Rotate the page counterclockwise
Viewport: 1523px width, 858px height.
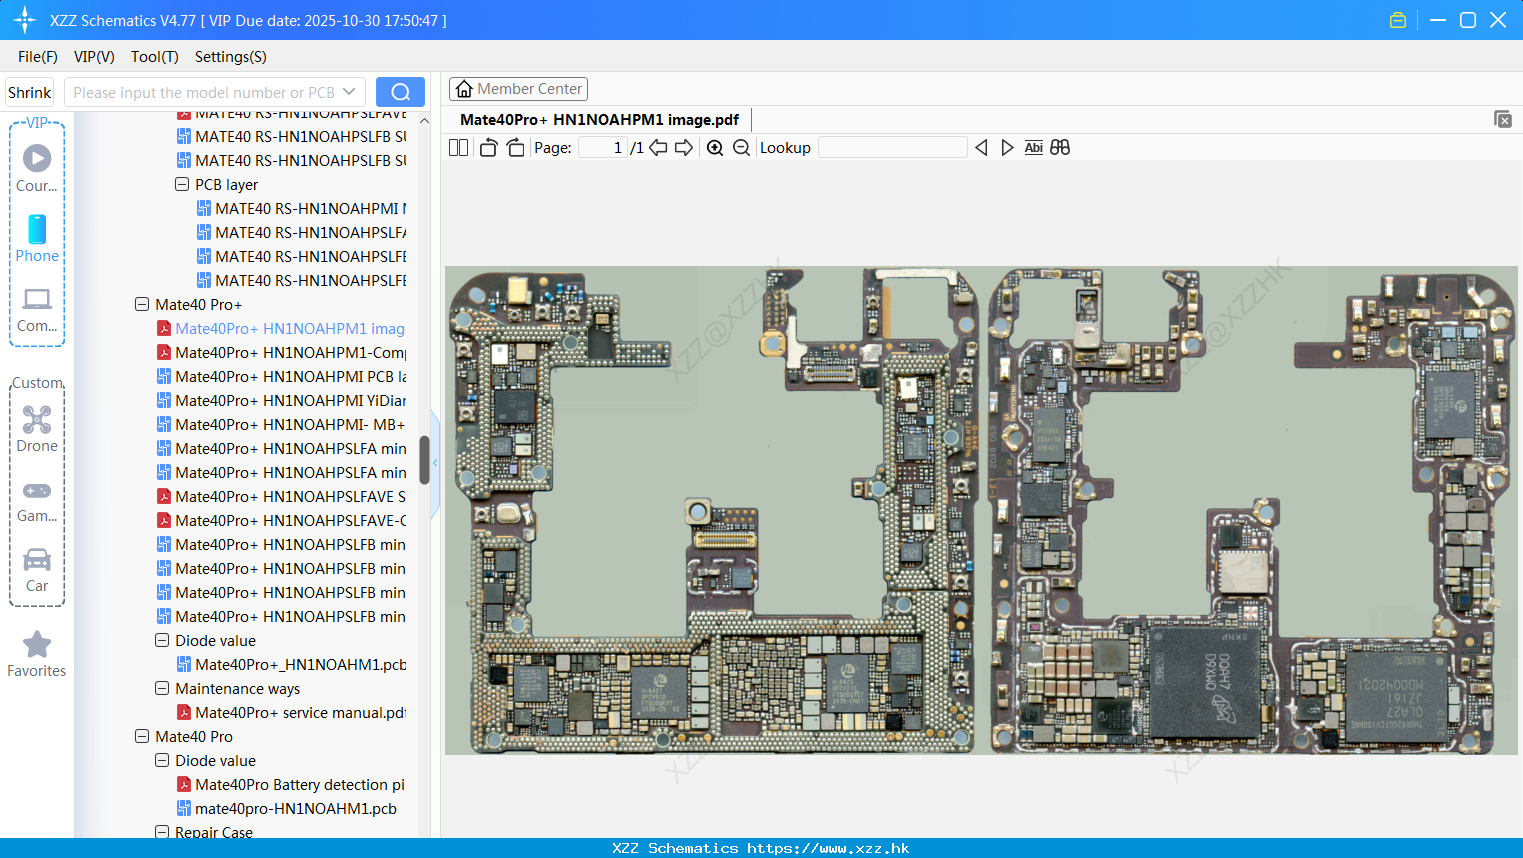coord(488,147)
